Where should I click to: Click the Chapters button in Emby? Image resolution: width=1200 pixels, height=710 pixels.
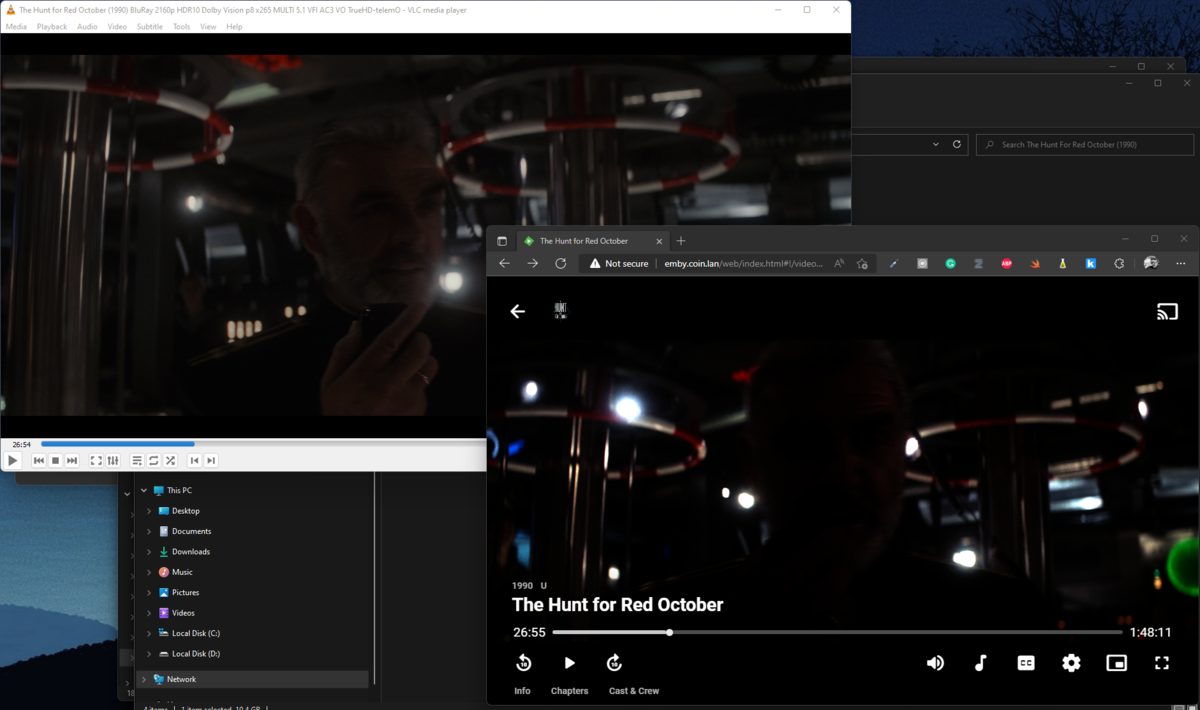click(570, 690)
